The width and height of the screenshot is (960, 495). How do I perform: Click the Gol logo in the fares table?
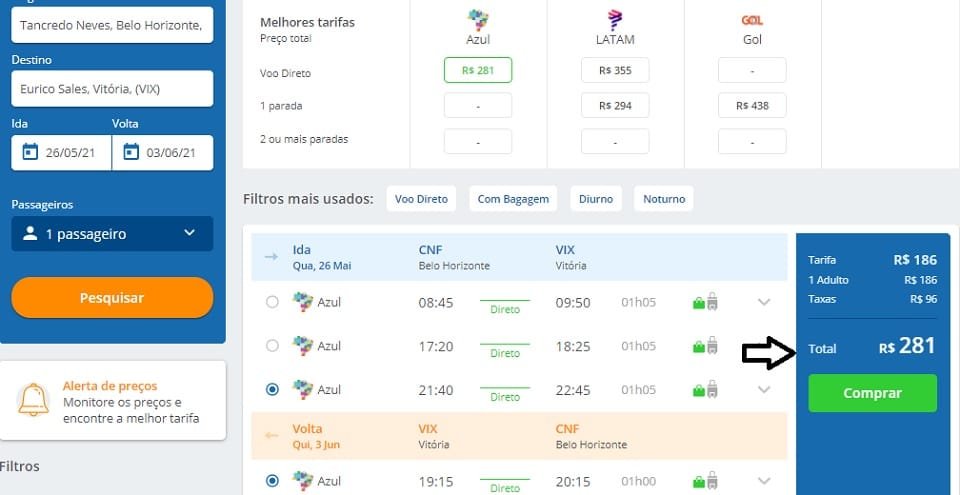click(752, 20)
